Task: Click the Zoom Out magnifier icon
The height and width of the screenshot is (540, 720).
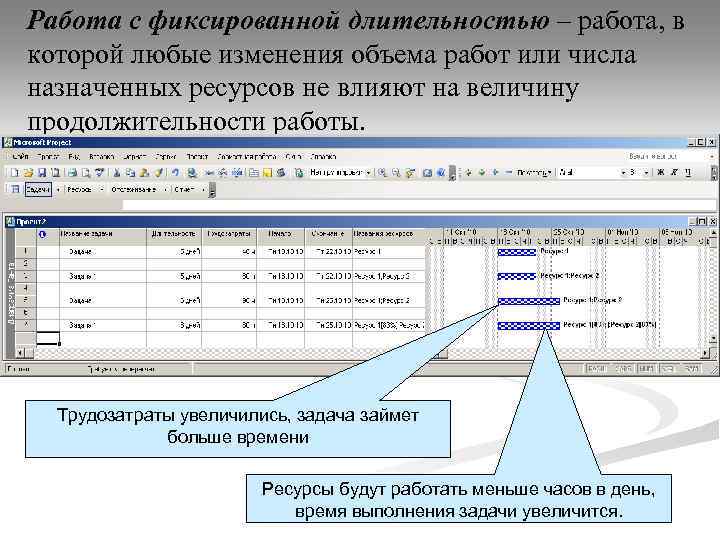Action: click(396, 173)
